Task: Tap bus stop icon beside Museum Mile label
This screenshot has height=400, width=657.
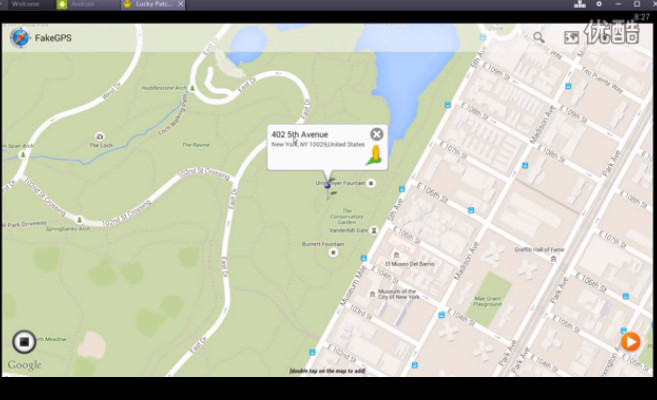Action: [364, 258]
